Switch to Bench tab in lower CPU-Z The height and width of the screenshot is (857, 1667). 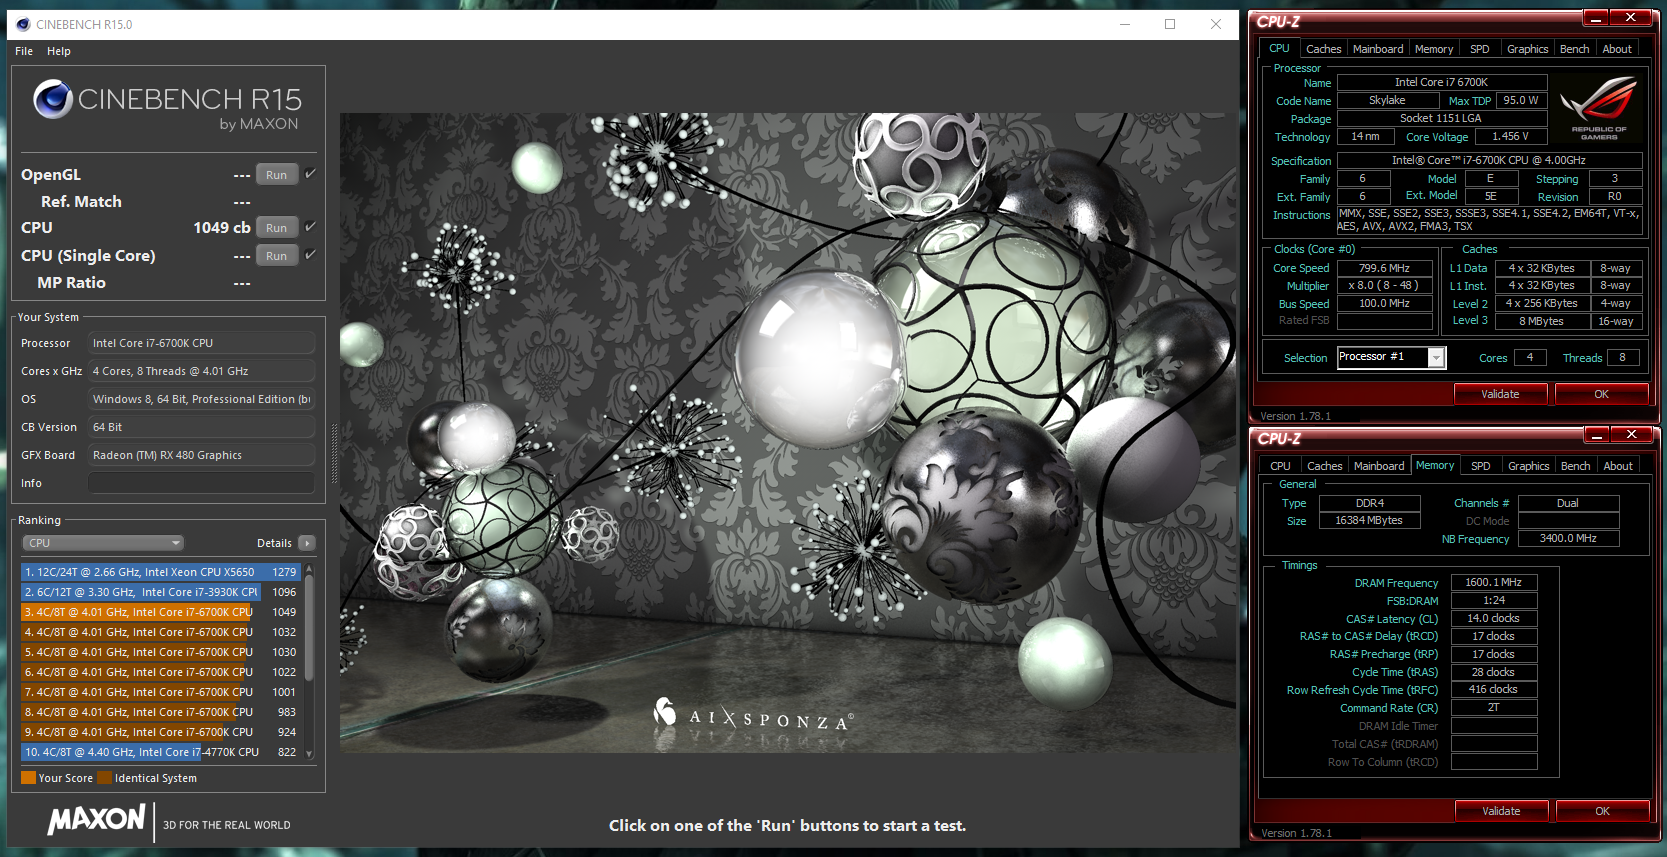click(x=1575, y=466)
